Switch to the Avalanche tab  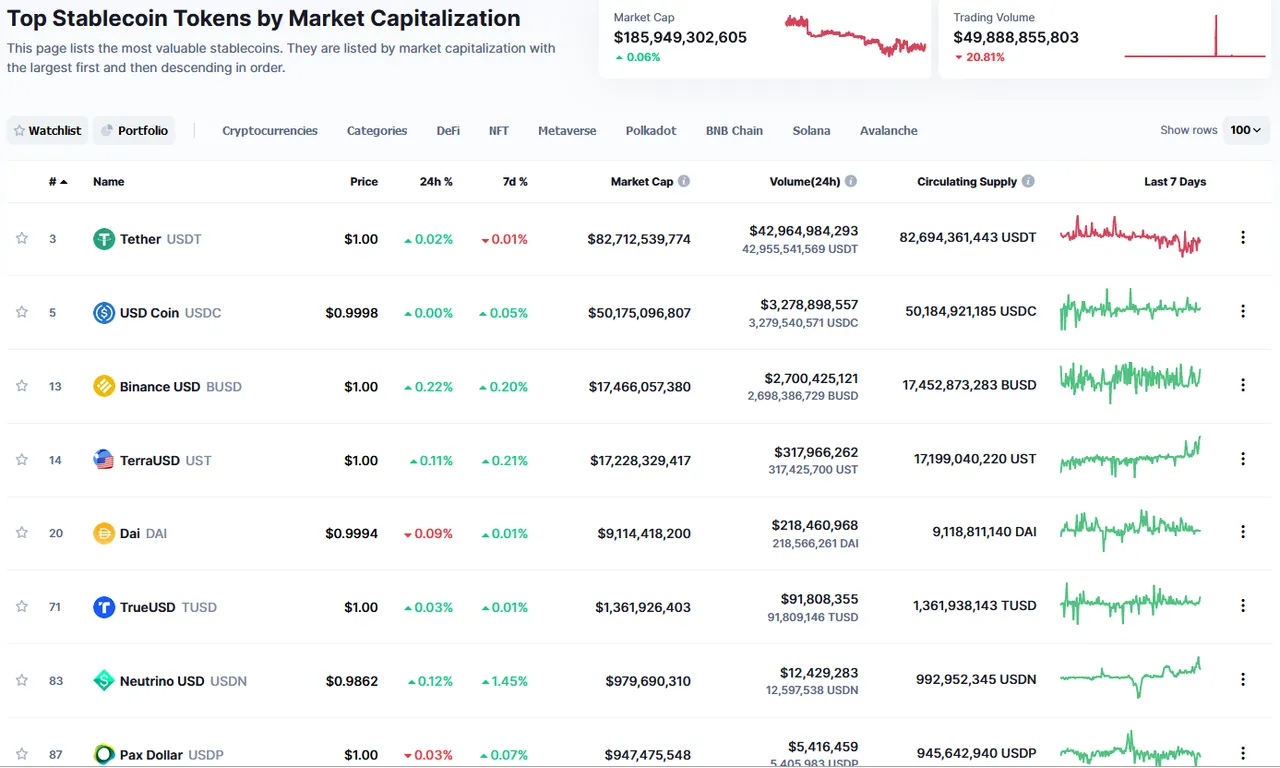(889, 130)
